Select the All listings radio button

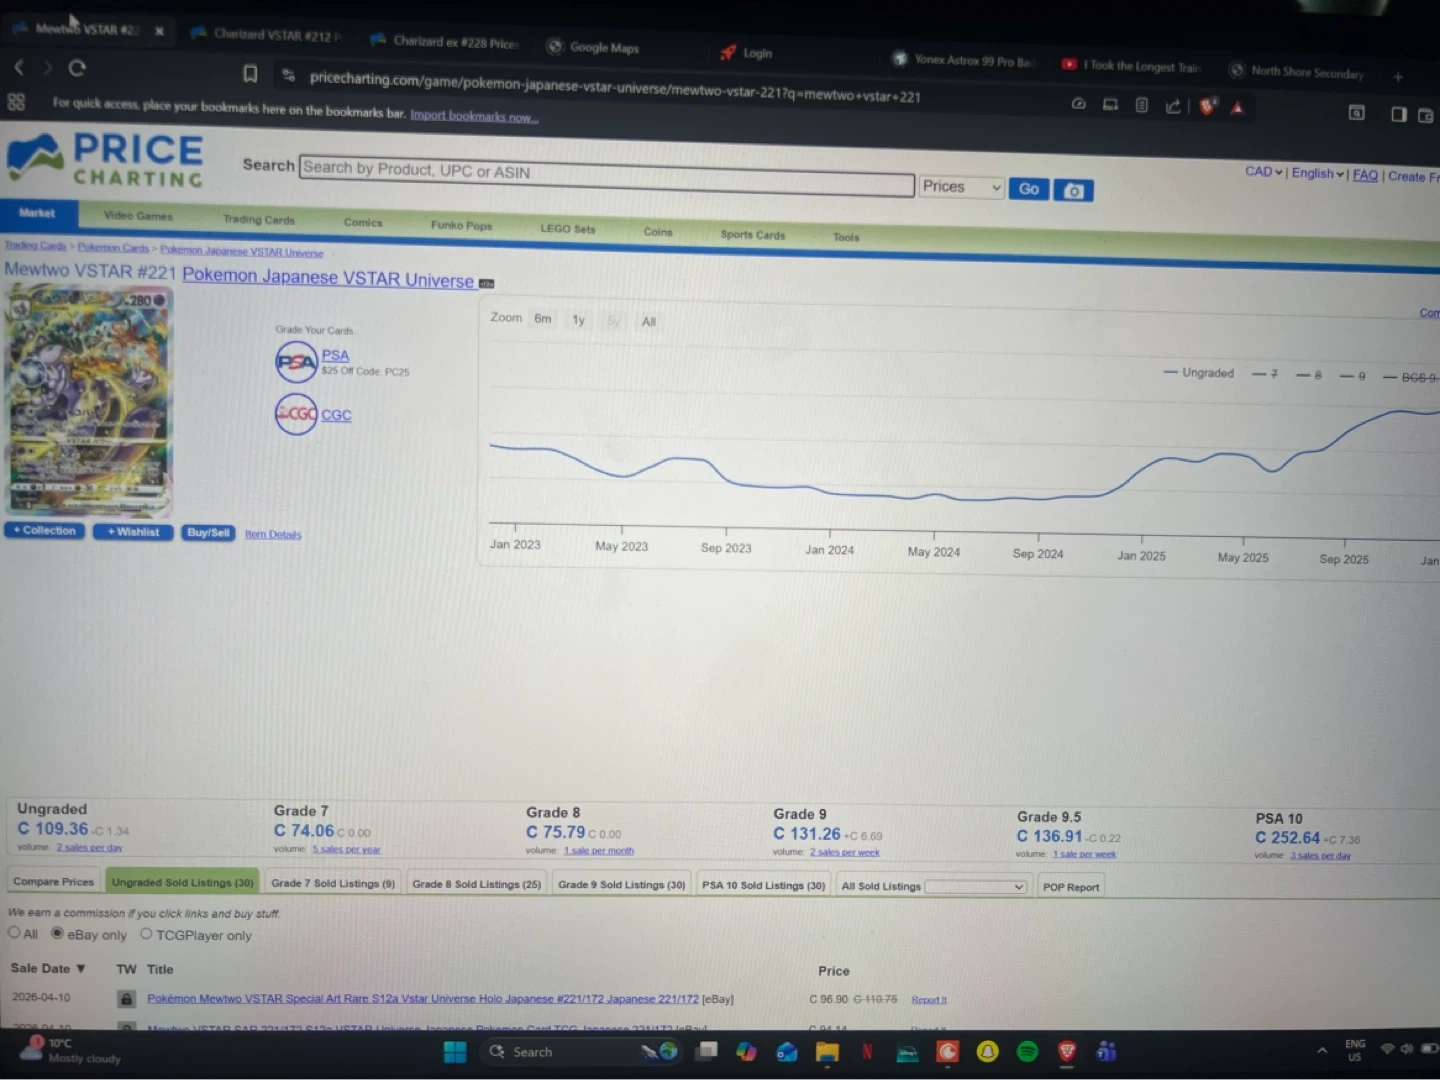(x=14, y=932)
